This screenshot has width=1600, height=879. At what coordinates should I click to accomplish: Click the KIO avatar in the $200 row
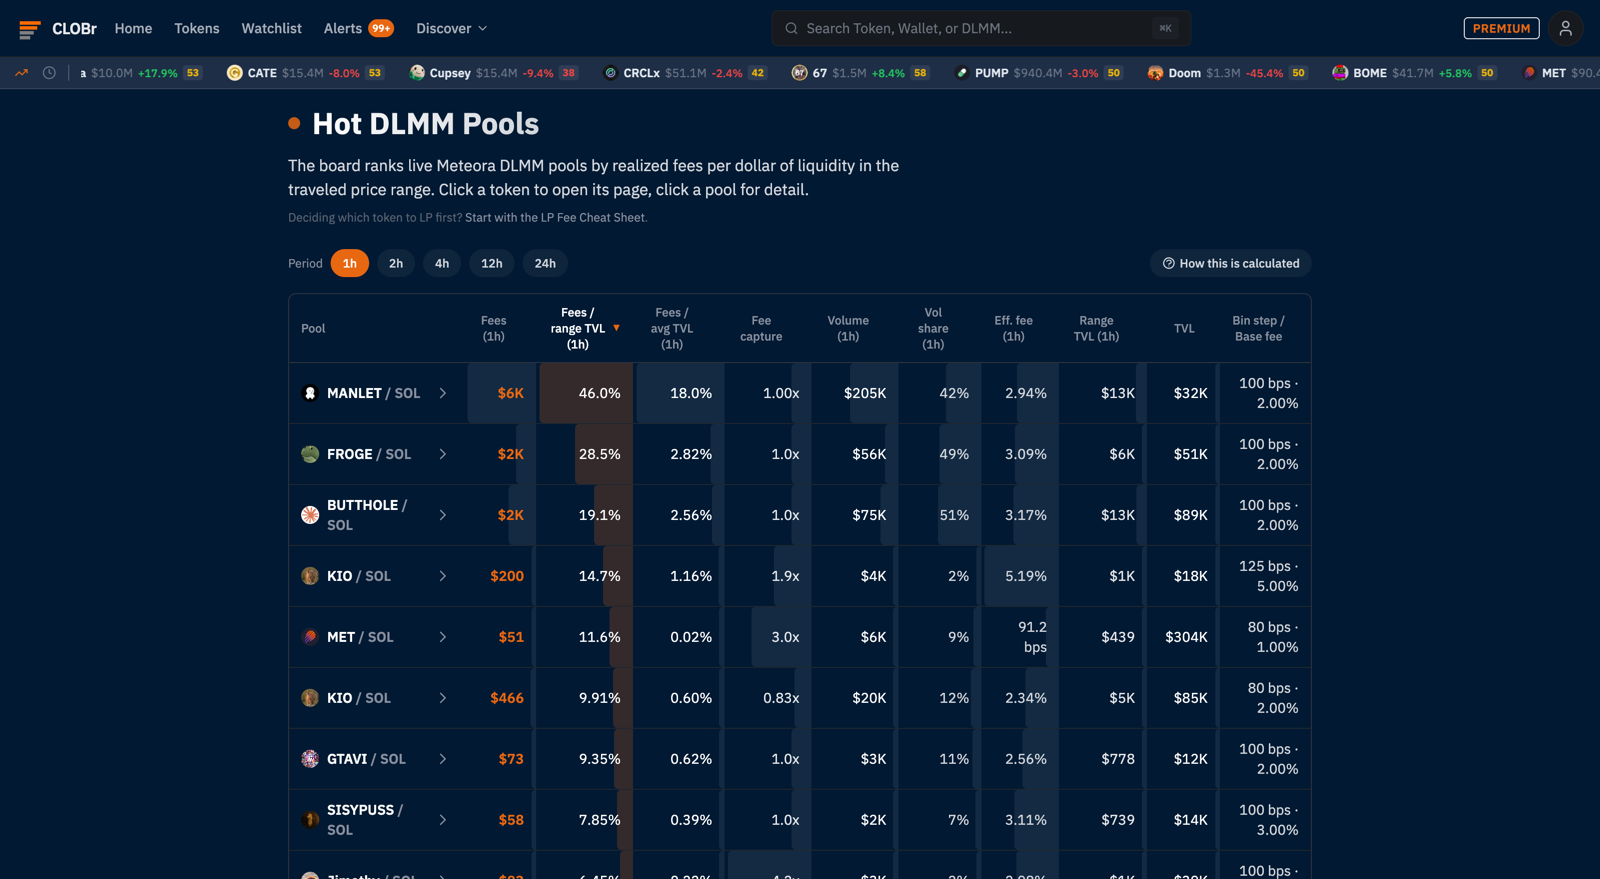pyautogui.click(x=310, y=576)
